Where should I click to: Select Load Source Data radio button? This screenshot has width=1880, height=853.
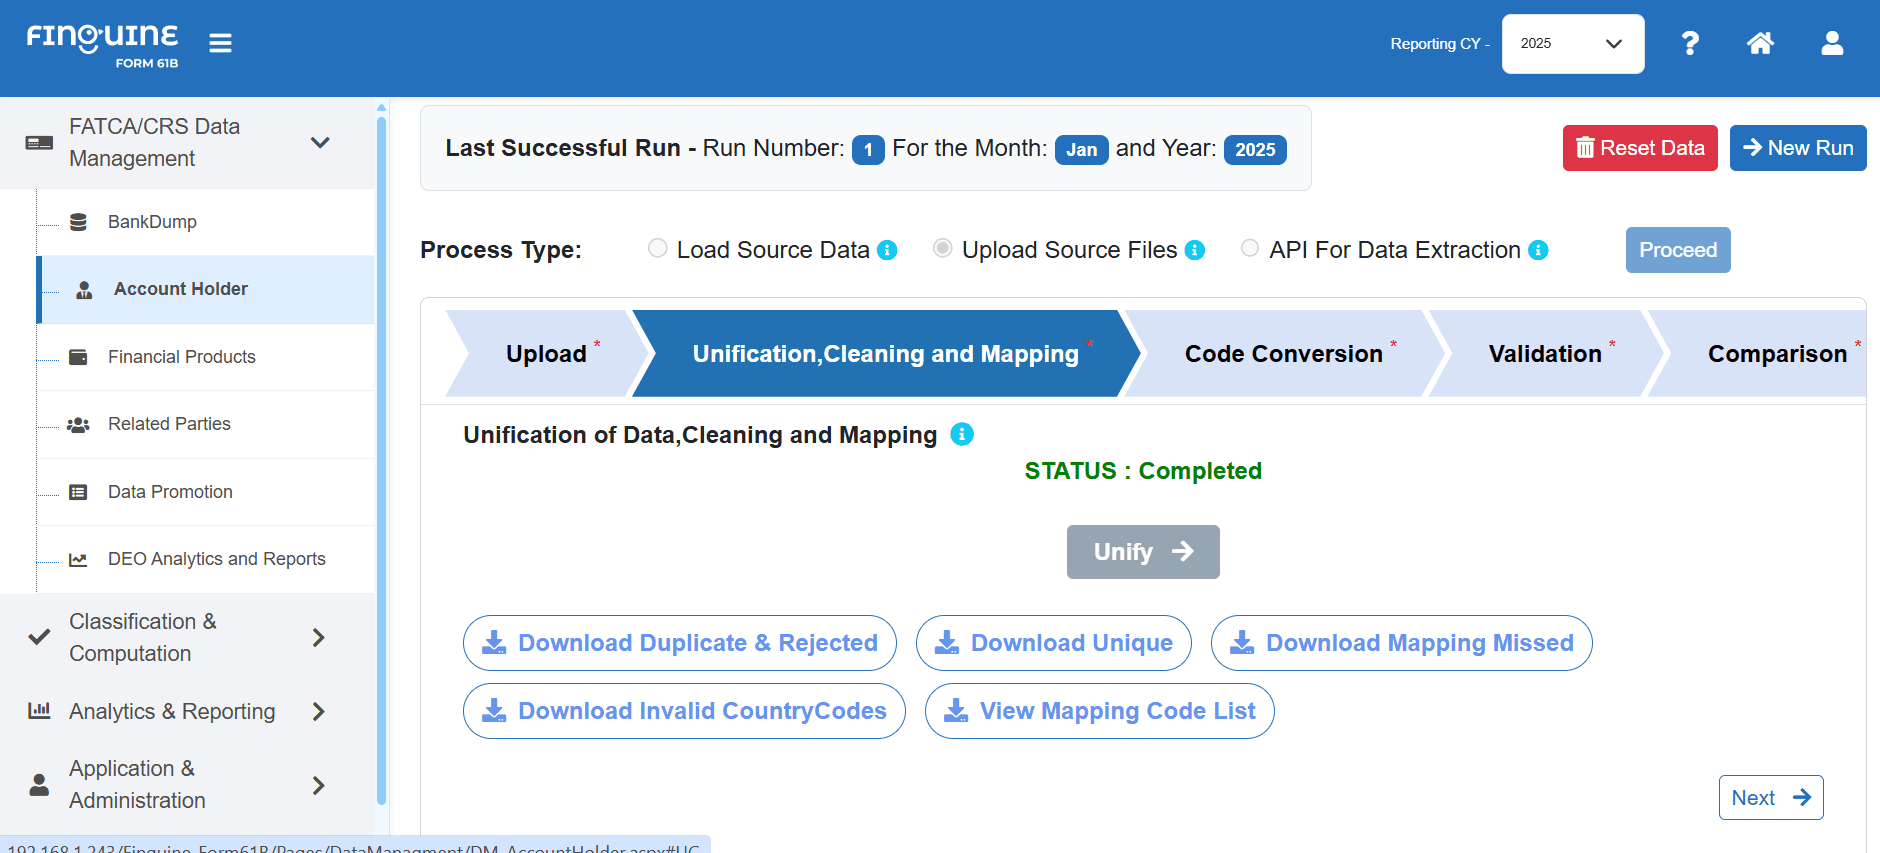tap(657, 248)
